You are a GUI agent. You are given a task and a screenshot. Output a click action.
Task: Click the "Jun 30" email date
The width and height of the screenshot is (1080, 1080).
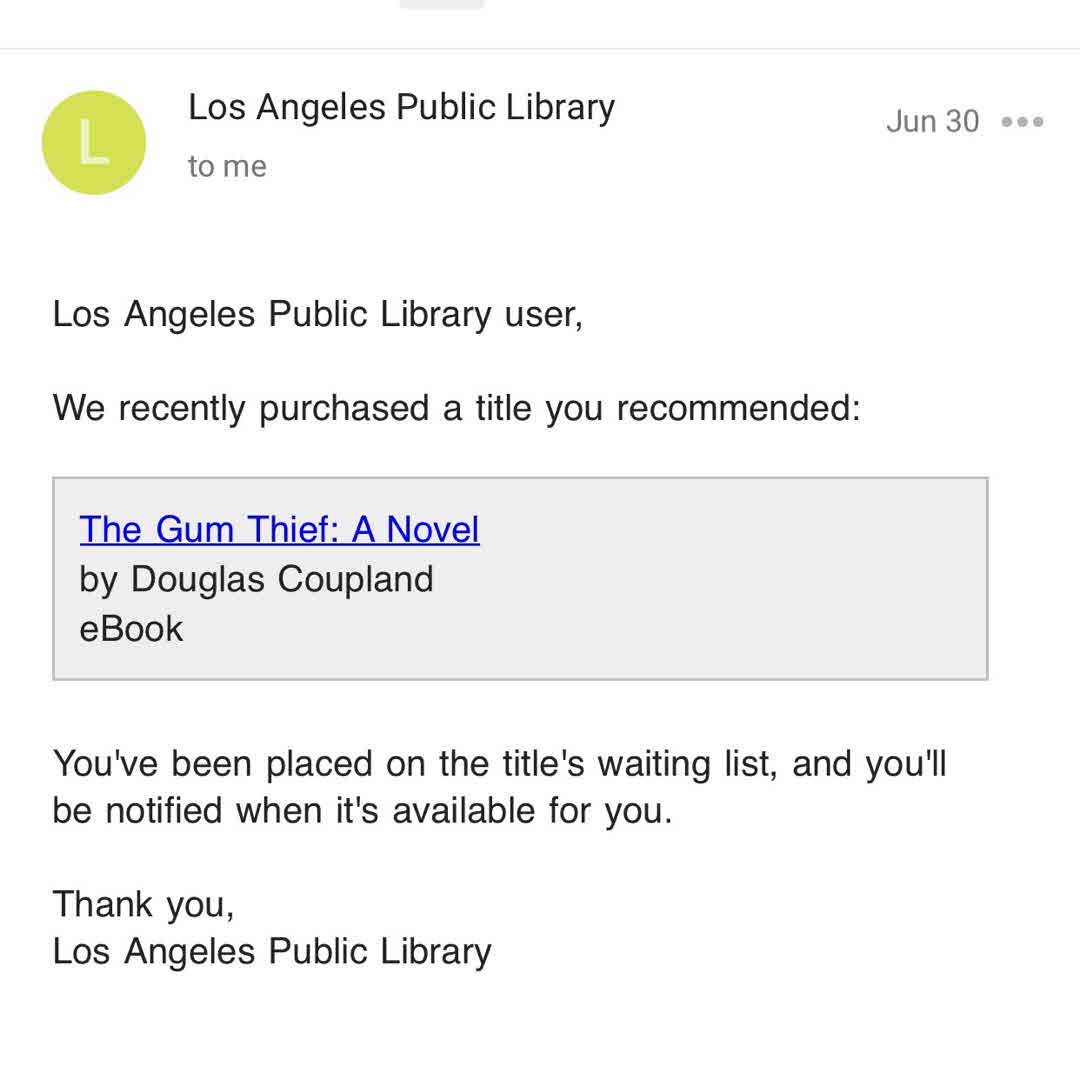point(932,122)
